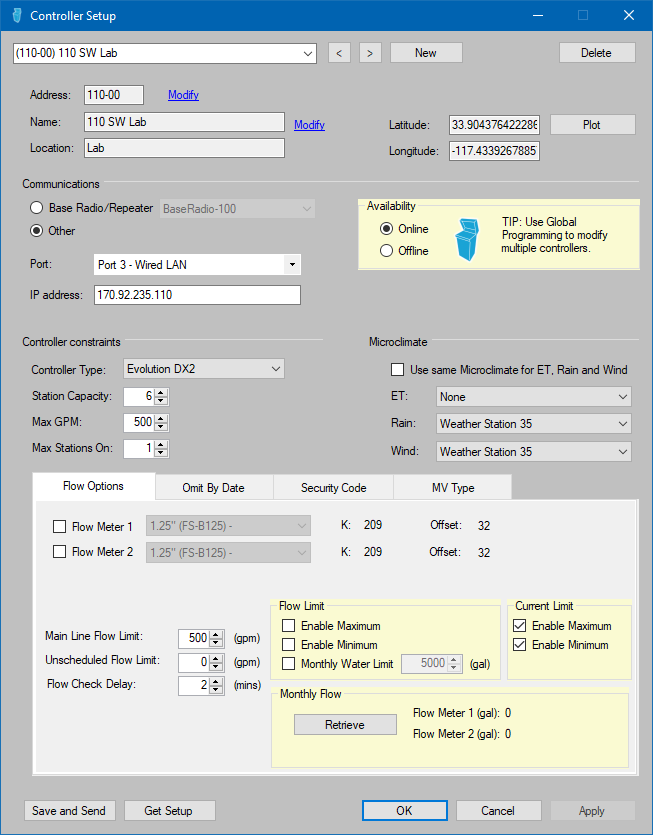Check Flow Limit Enable Minimum
The image size is (653, 835).
tap(288, 645)
